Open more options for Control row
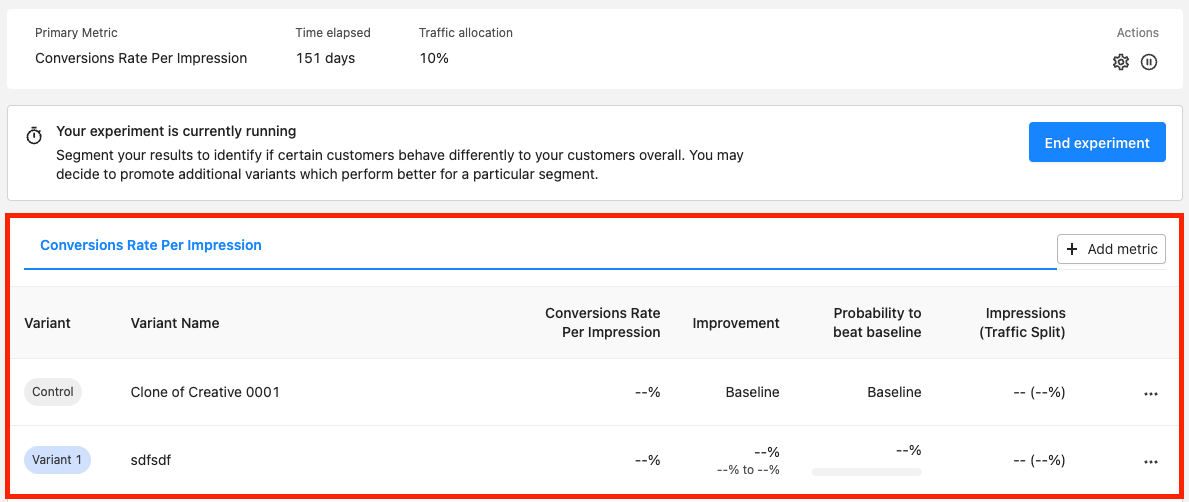Screen dimensions: 1189x502 pyautogui.click(x=1150, y=394)
